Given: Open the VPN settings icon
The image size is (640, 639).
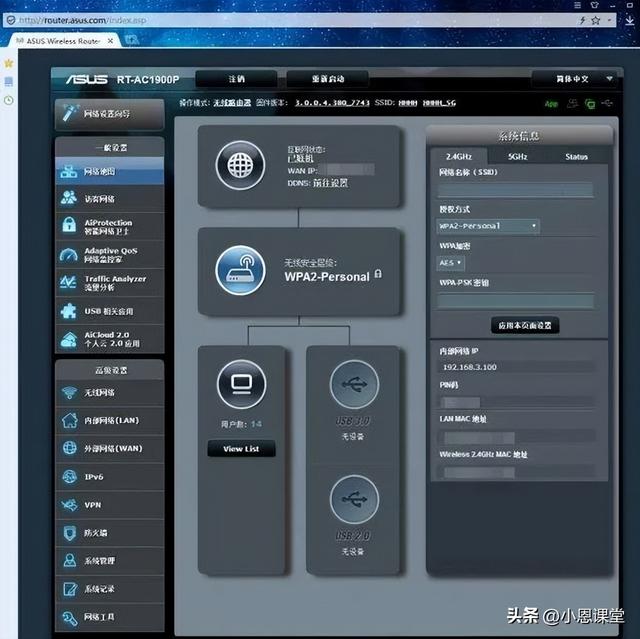Looking at the screenshot, I should tap(69, 505).
